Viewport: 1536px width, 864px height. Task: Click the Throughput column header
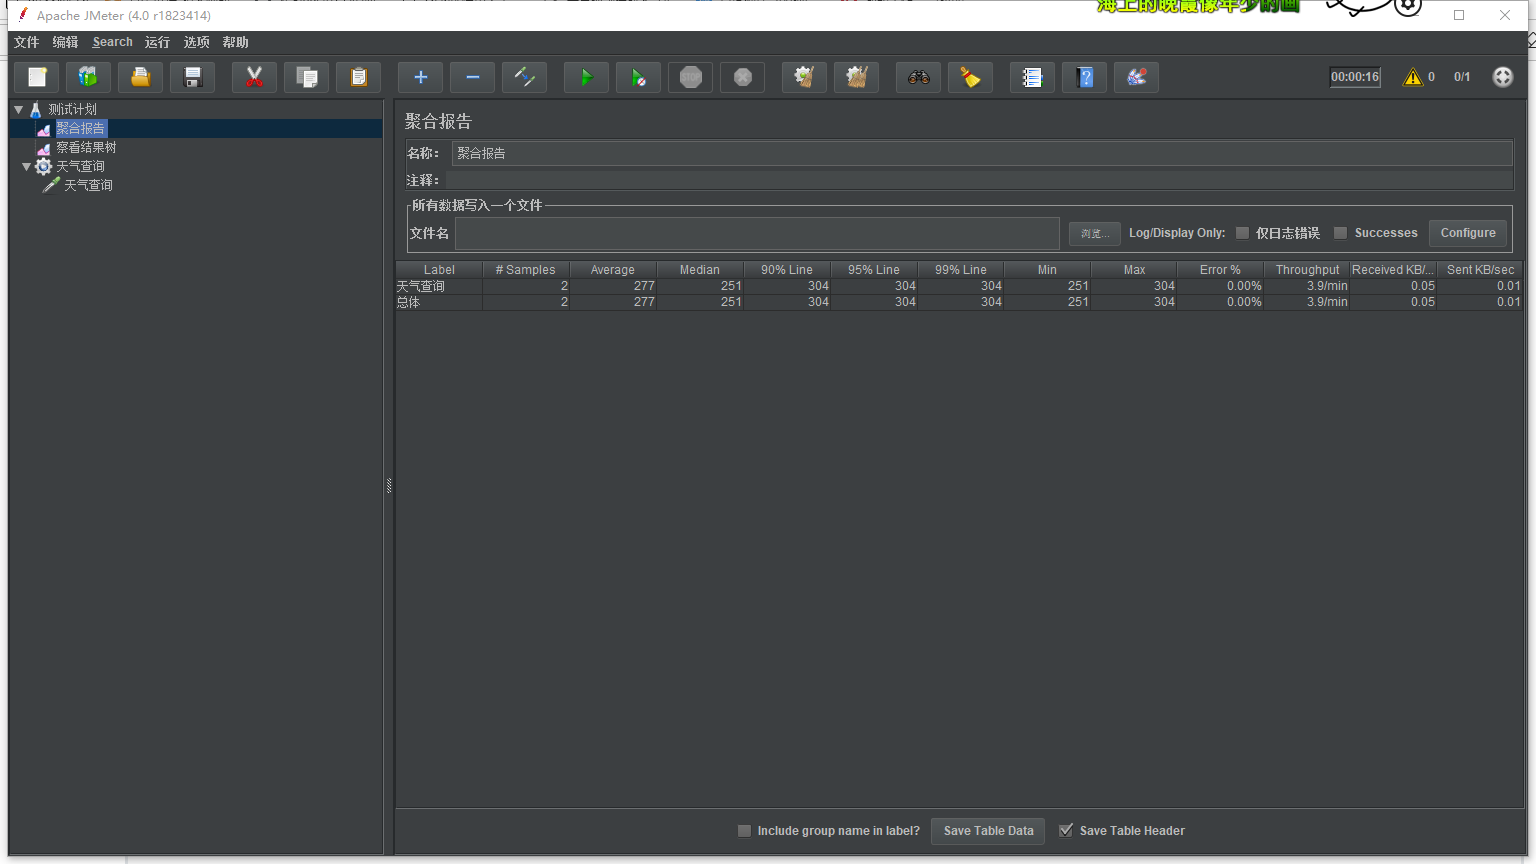click(1307, 270)
